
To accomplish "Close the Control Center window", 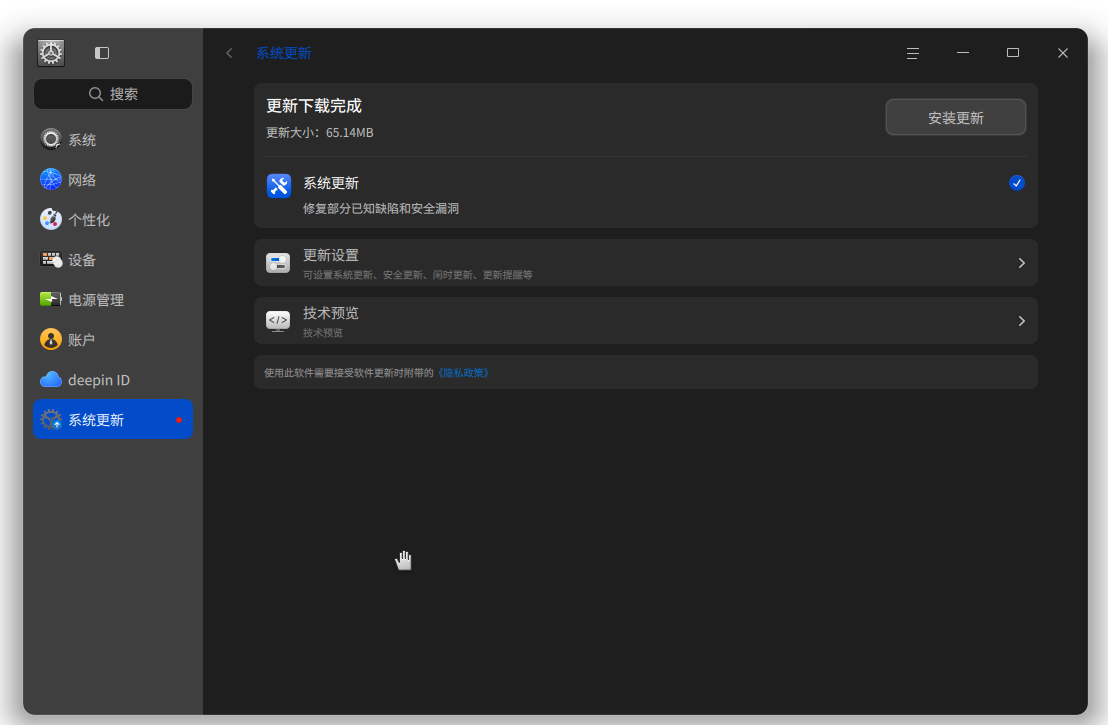I will (x=1063, y=53).
